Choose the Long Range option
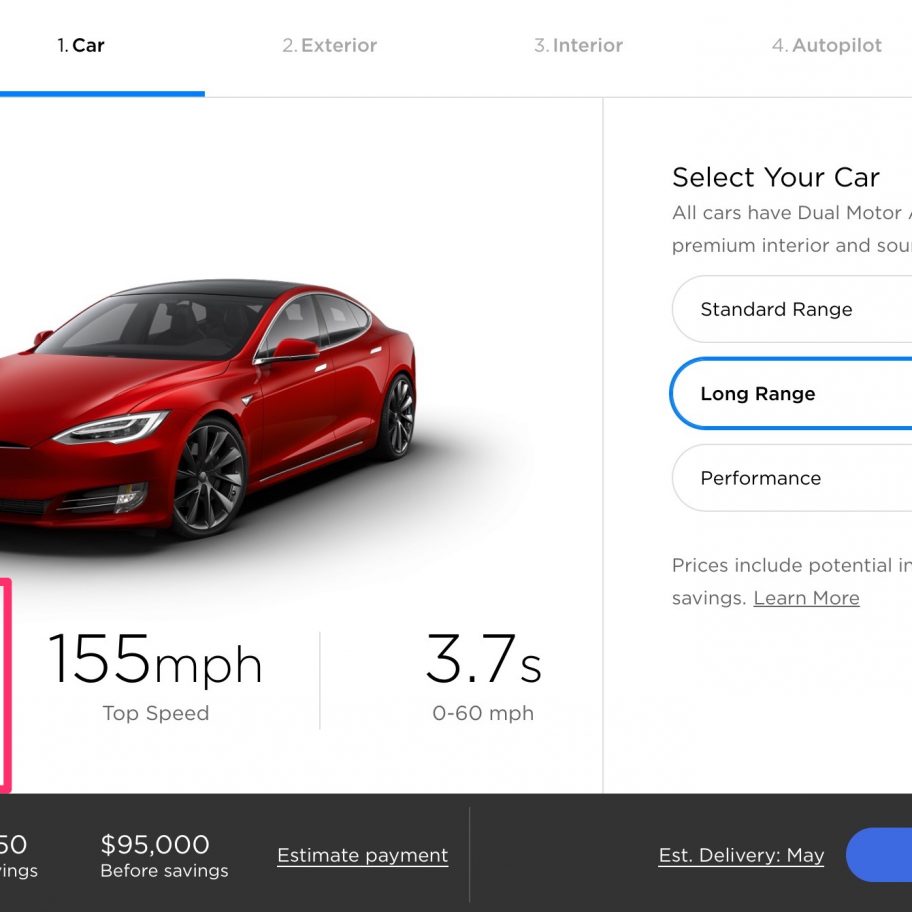This screenshot has height=912, width=912. (790, 394)
